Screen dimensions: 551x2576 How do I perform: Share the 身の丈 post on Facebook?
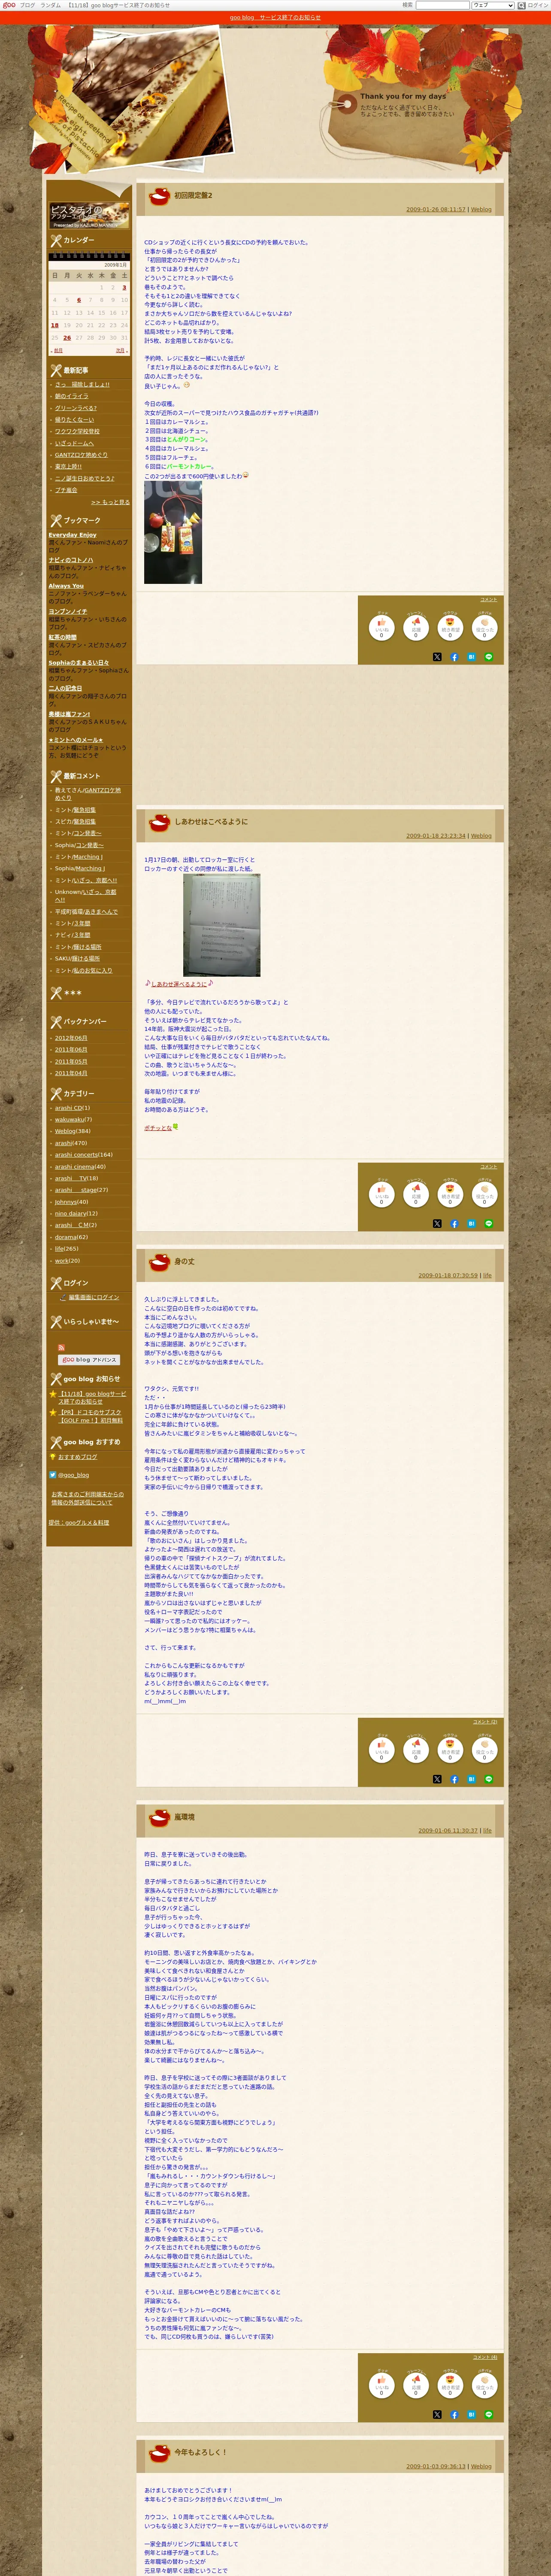[454, 1779]
